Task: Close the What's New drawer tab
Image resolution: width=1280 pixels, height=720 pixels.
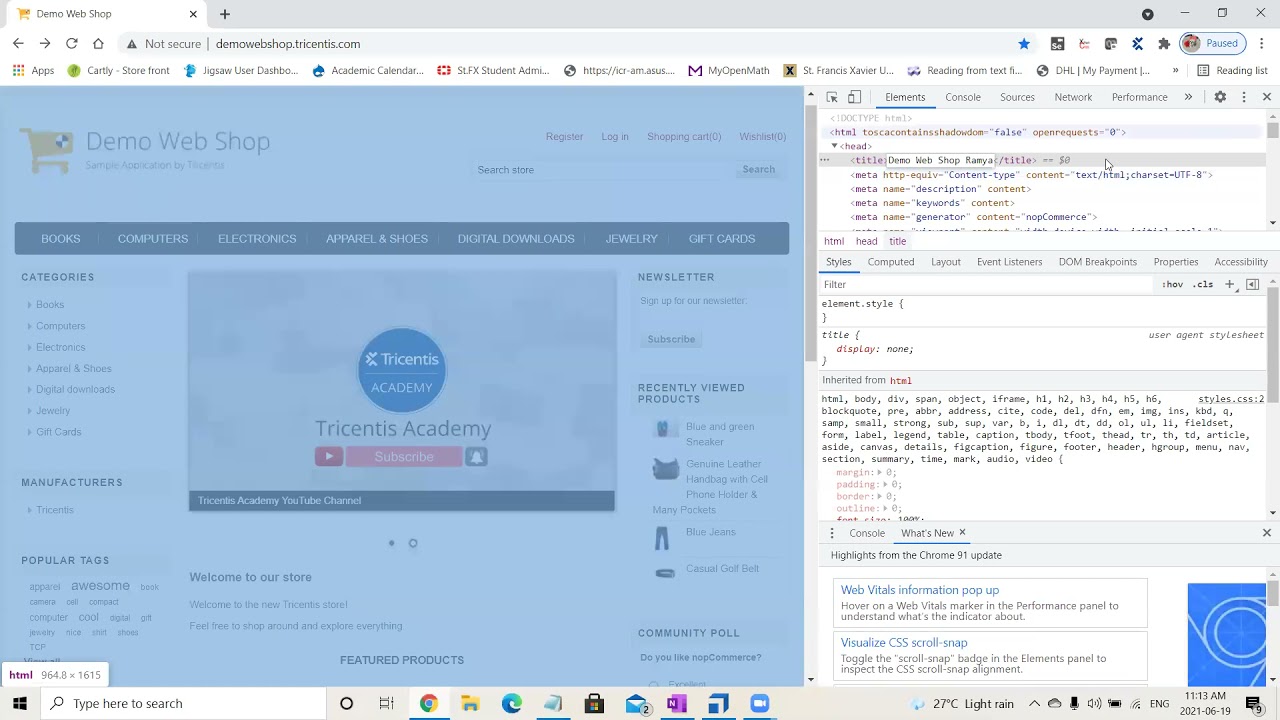Action: [x=962, y=533]
